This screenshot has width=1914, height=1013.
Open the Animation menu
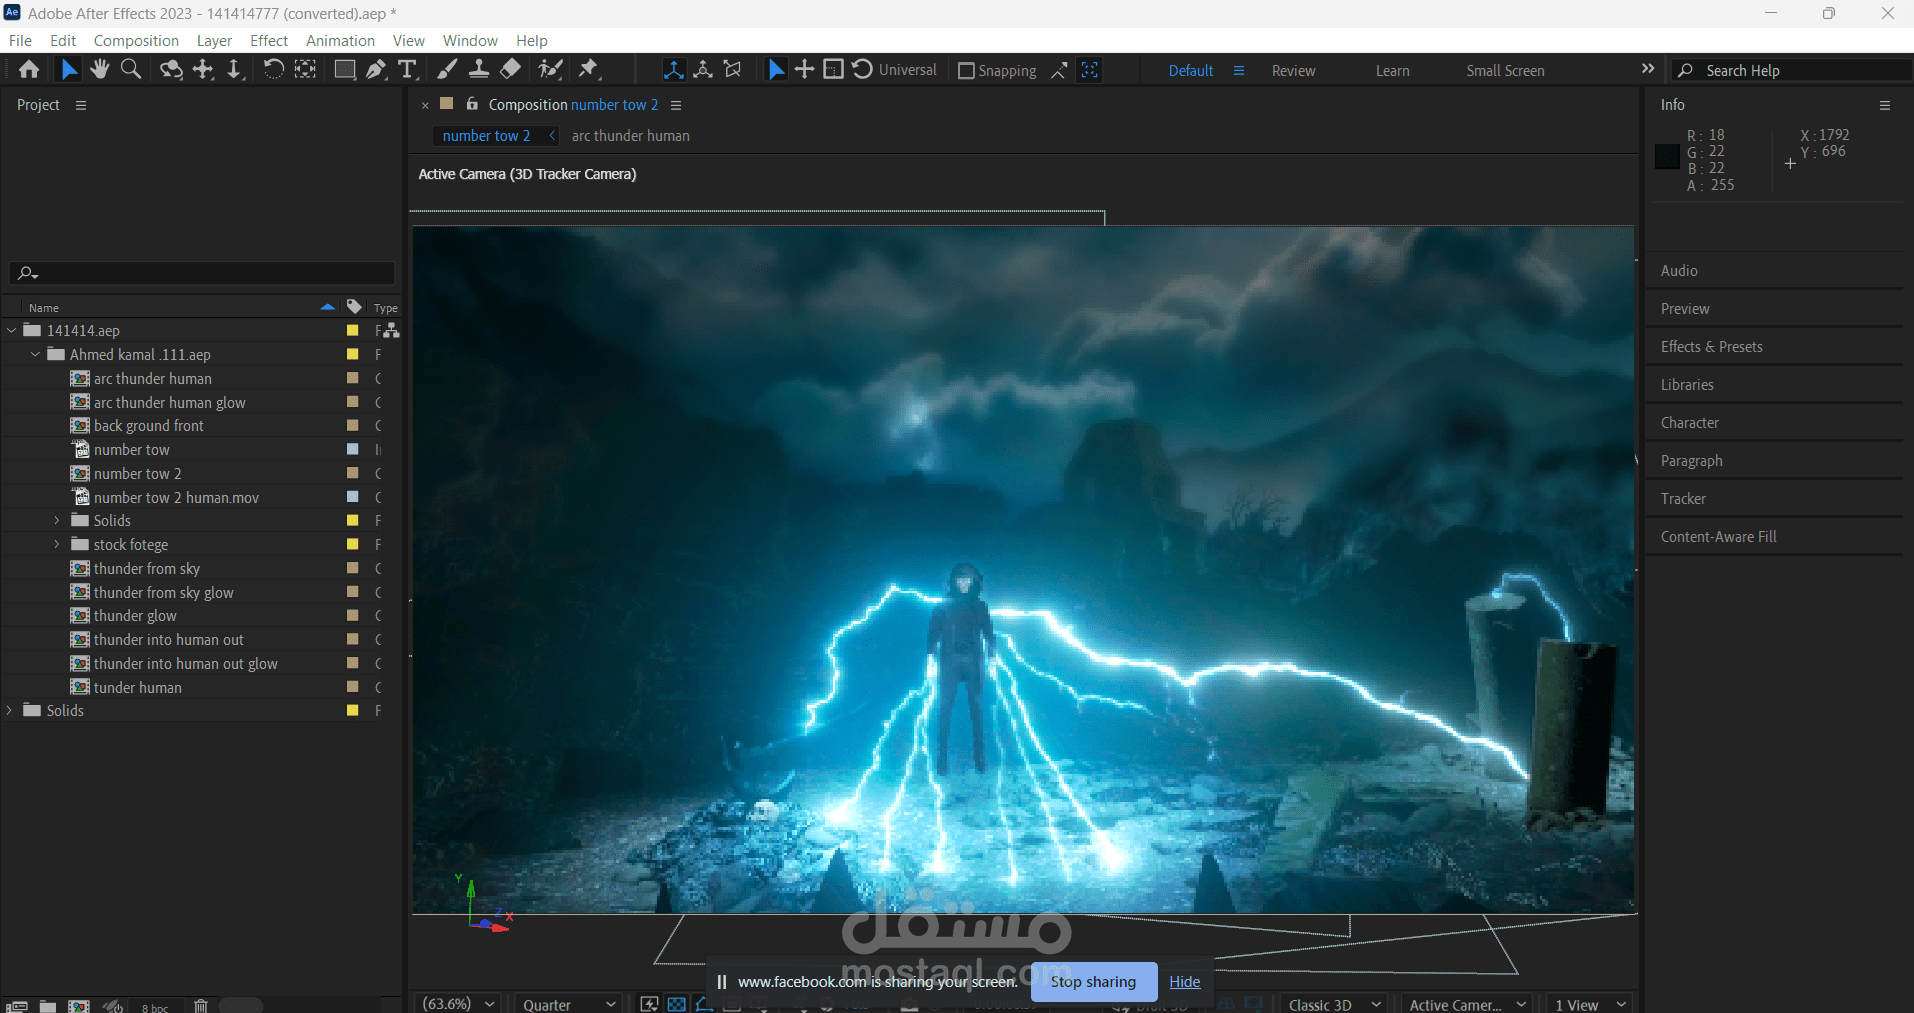[340, 41]
